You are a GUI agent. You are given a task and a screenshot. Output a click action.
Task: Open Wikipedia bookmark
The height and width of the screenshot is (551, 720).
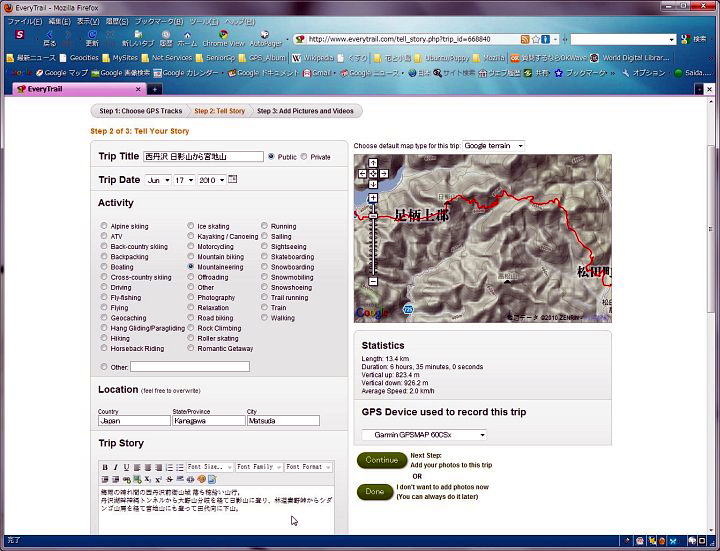pos(313,58)
